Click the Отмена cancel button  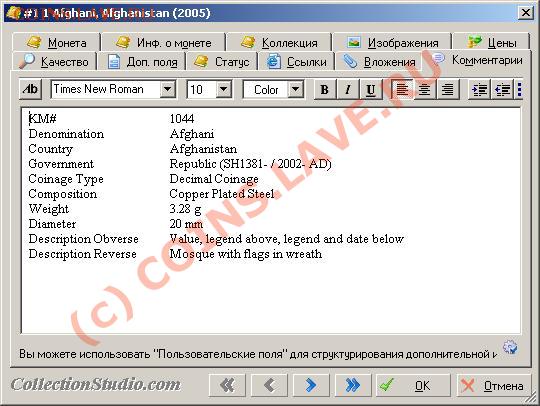click(x=494, y=385)
